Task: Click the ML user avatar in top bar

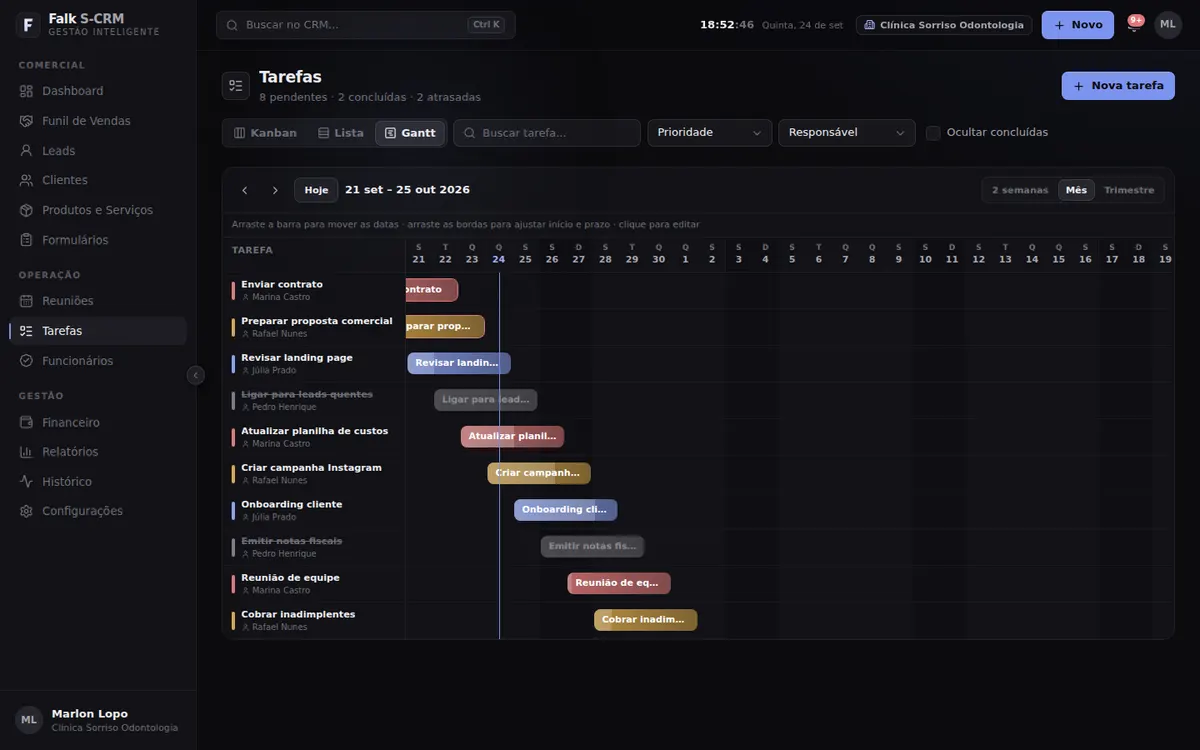Action: [x=1168, y=25]
